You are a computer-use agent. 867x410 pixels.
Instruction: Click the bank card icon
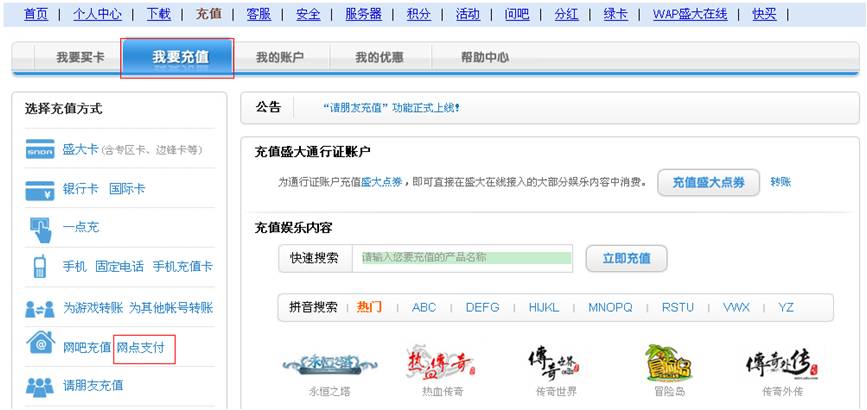click(40, 191)
